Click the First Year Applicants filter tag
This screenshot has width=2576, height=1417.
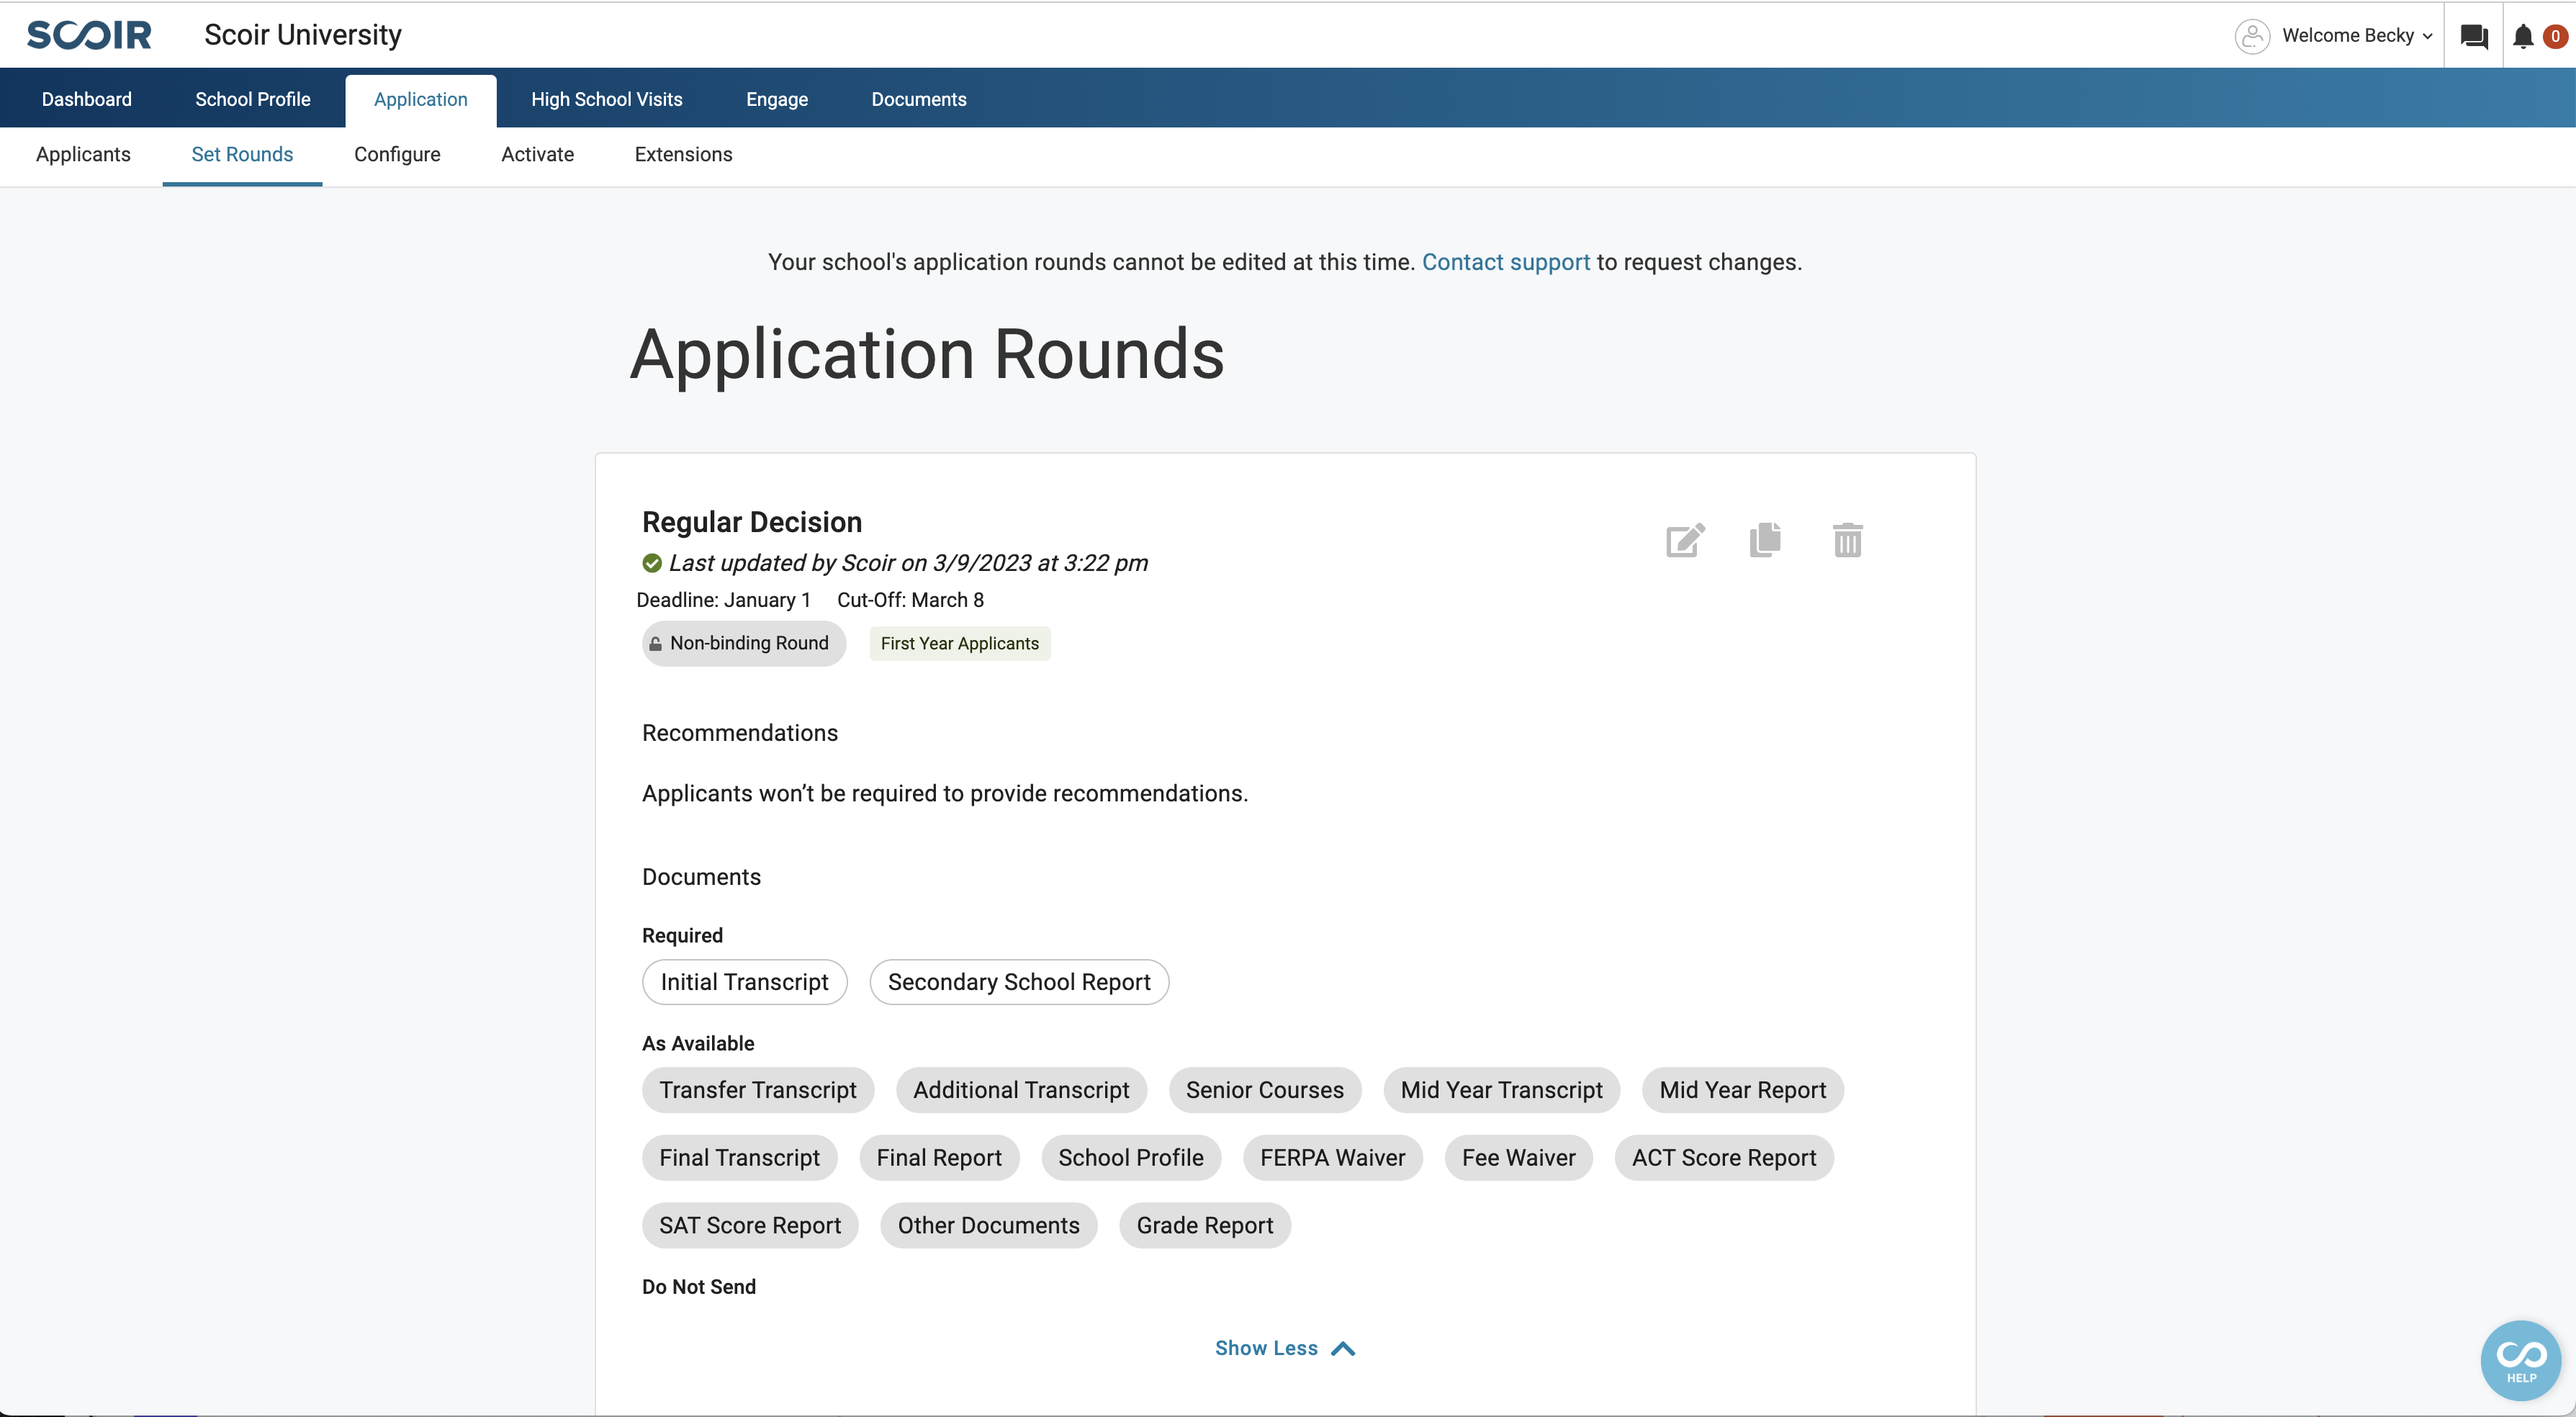point(959,642)
